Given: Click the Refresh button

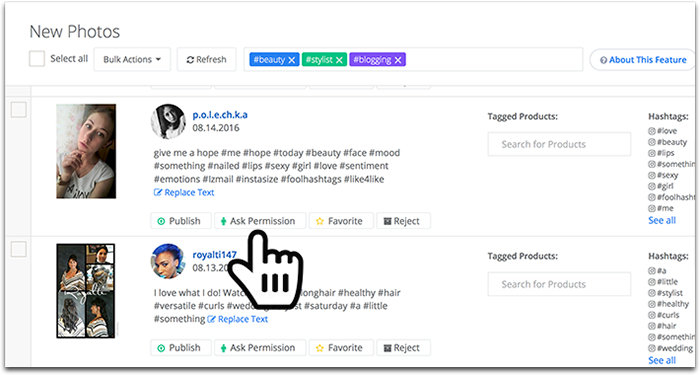Looking at the screenshot, I should click(206, 59).
